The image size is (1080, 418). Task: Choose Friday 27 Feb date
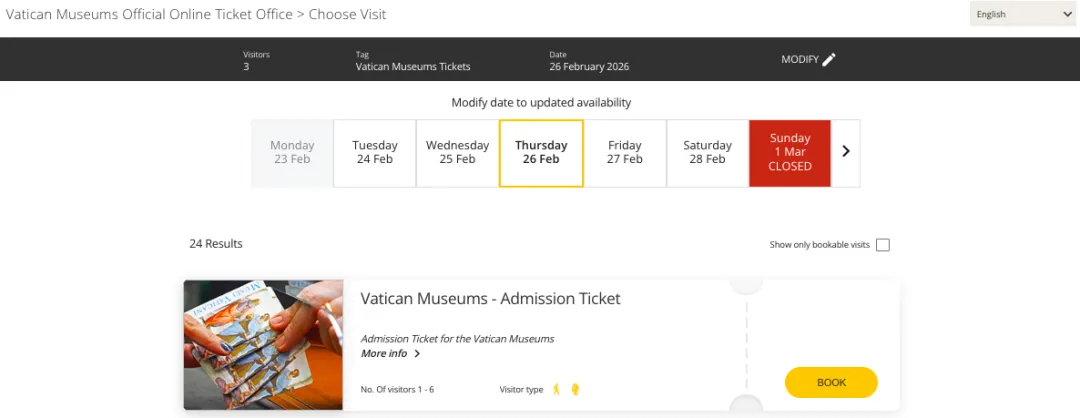[625, 152]
